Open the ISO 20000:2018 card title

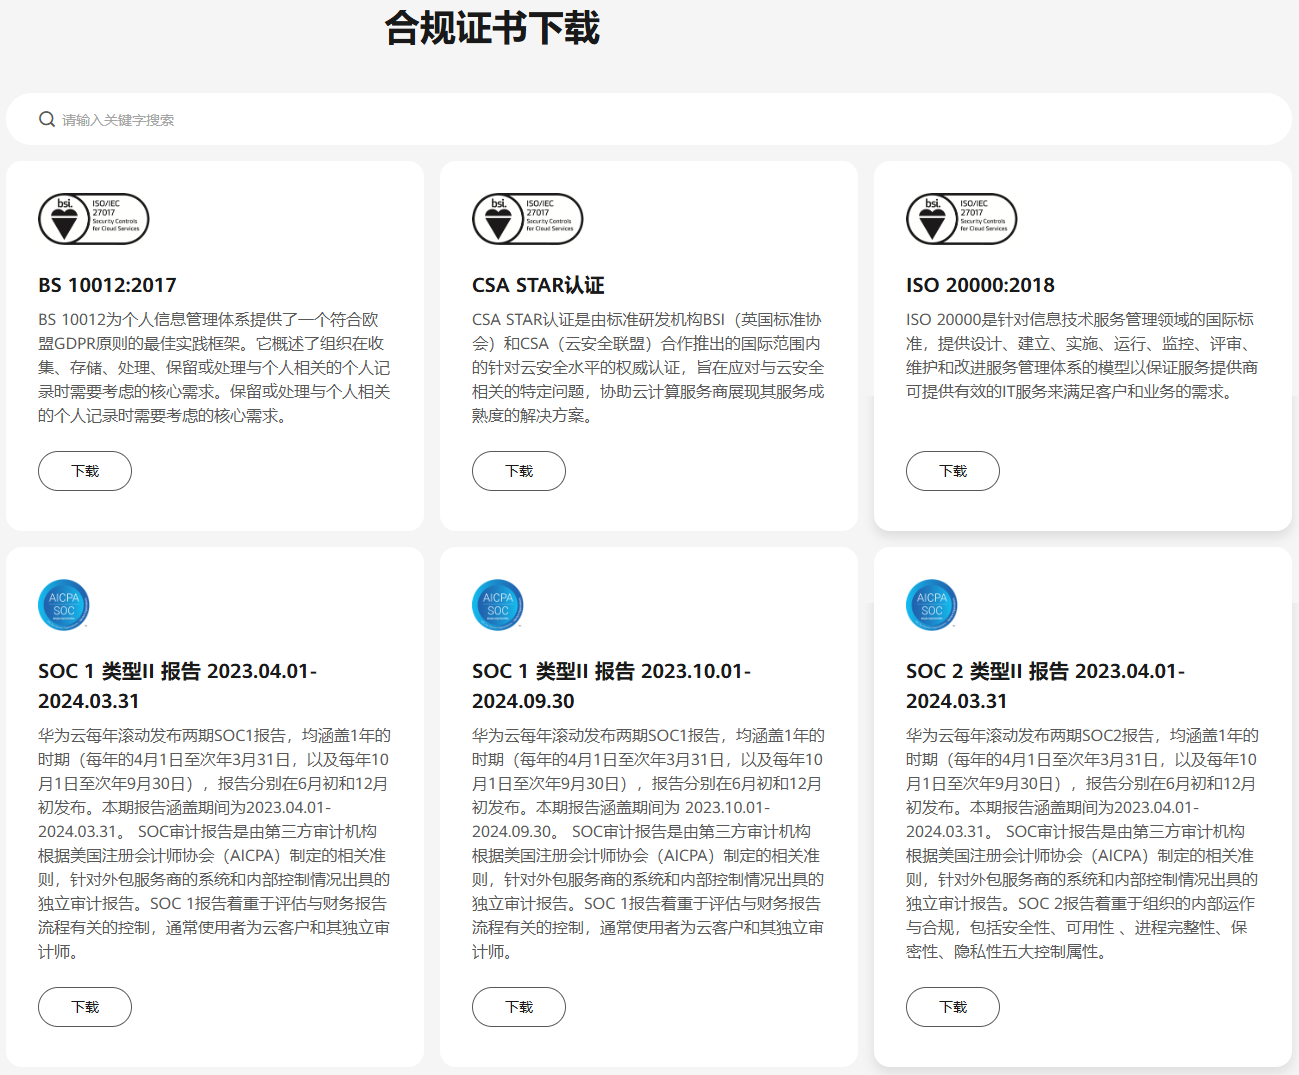980,285
